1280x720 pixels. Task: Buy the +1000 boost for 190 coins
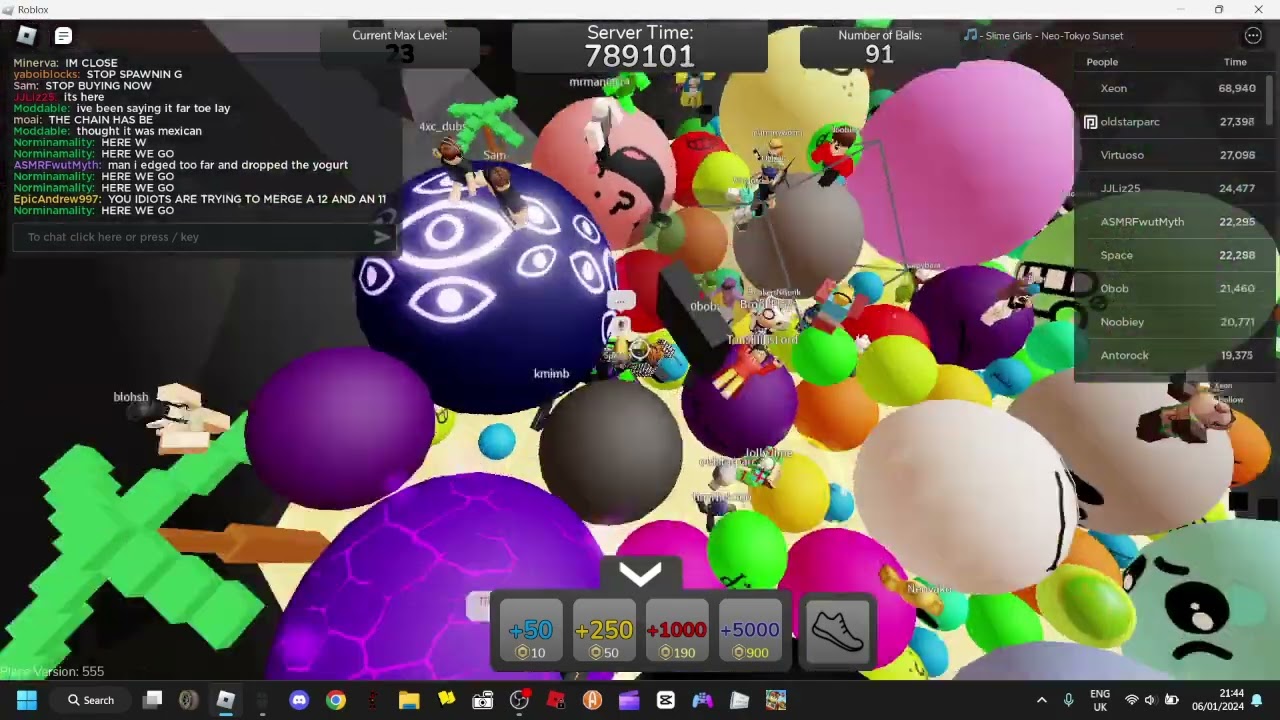677,630
